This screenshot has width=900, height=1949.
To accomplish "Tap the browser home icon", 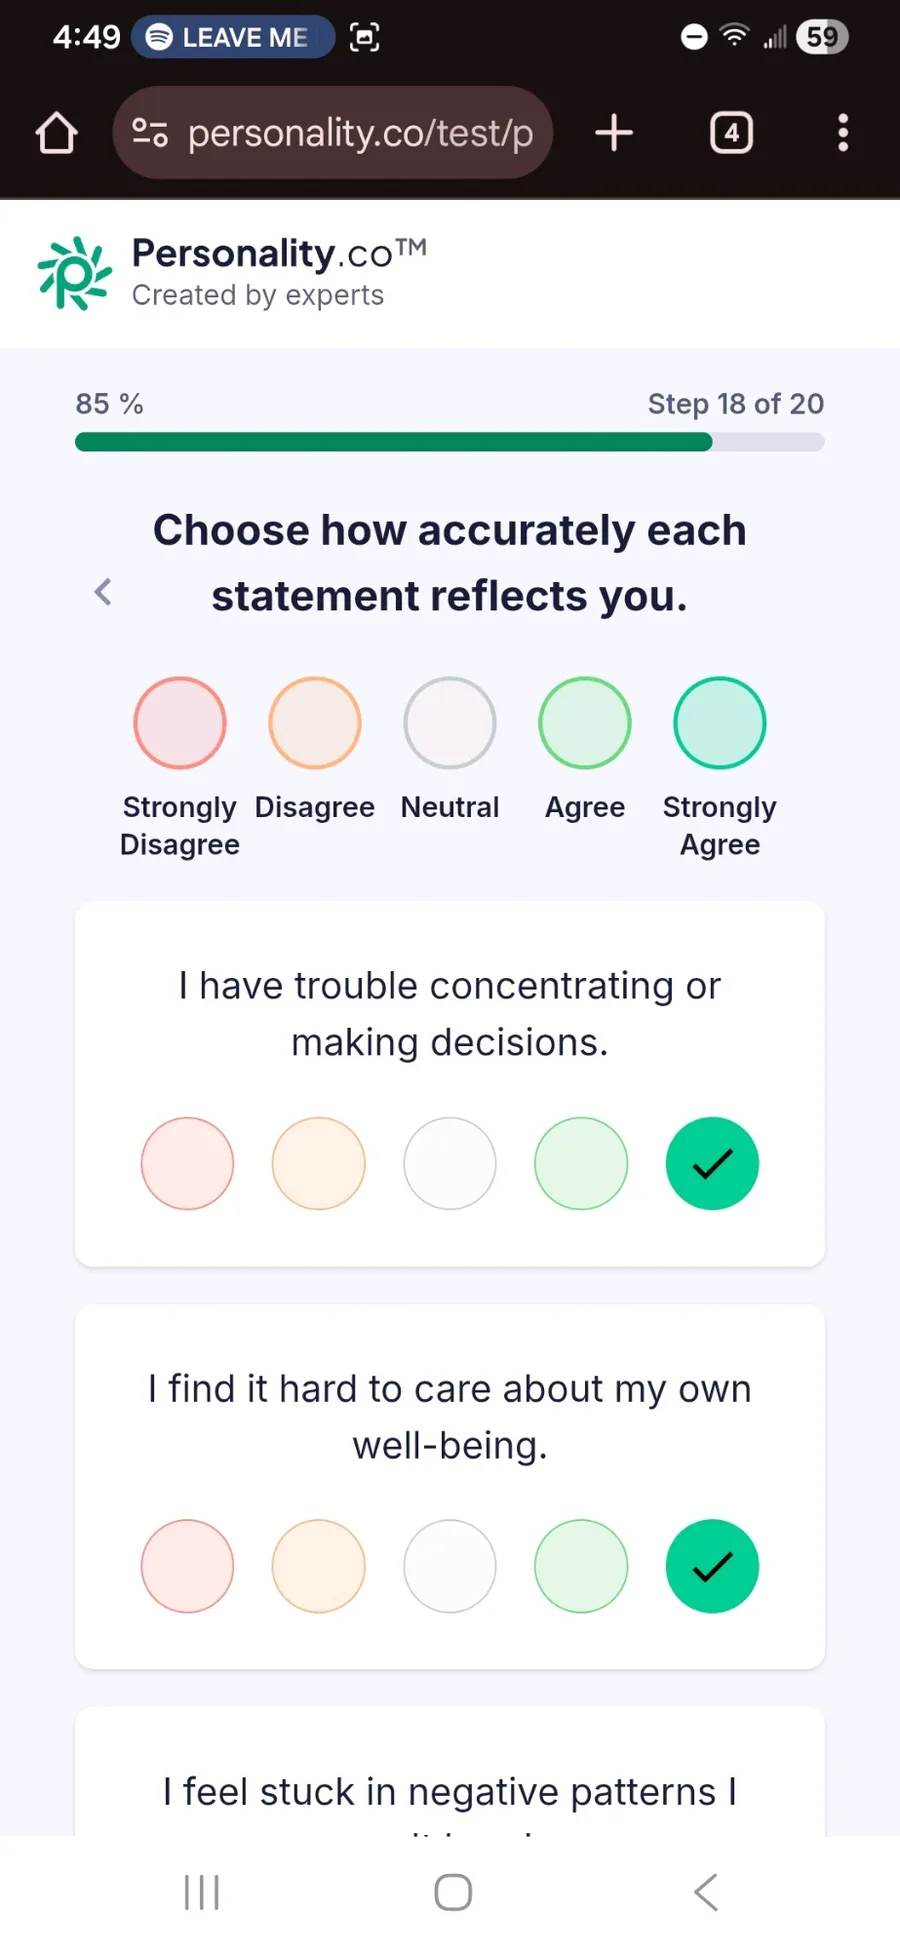I will pos(57,133).
